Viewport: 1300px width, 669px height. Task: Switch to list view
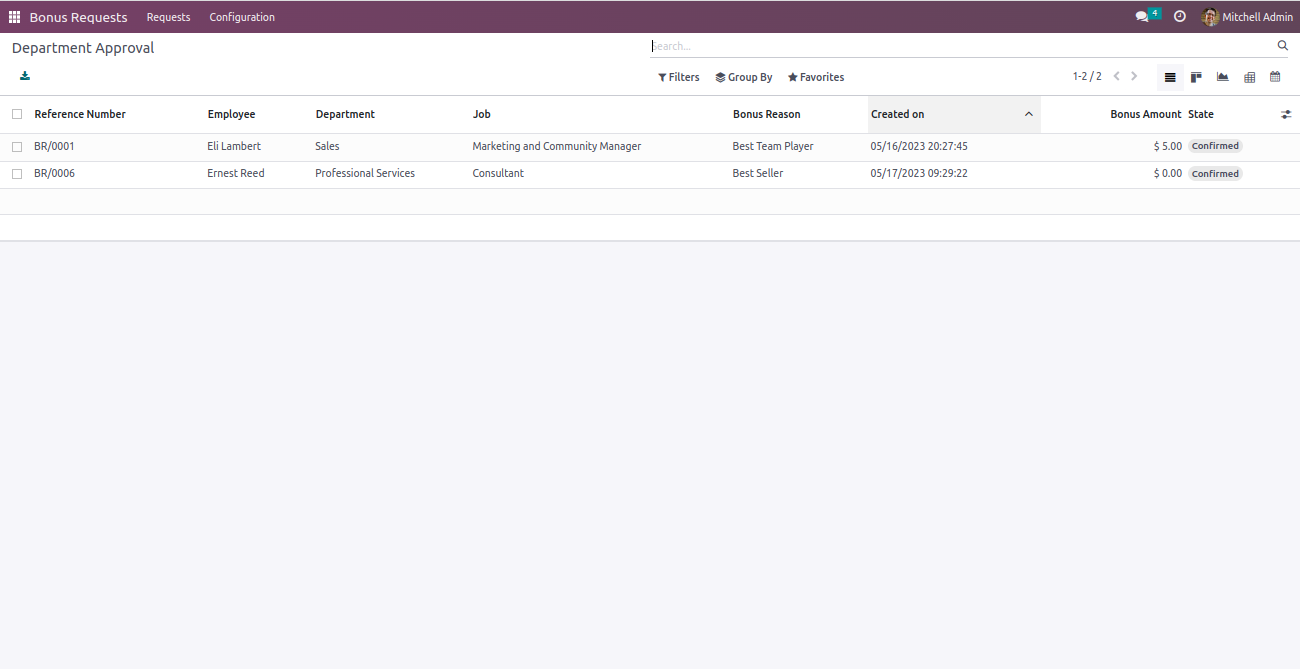(1170, 77)
